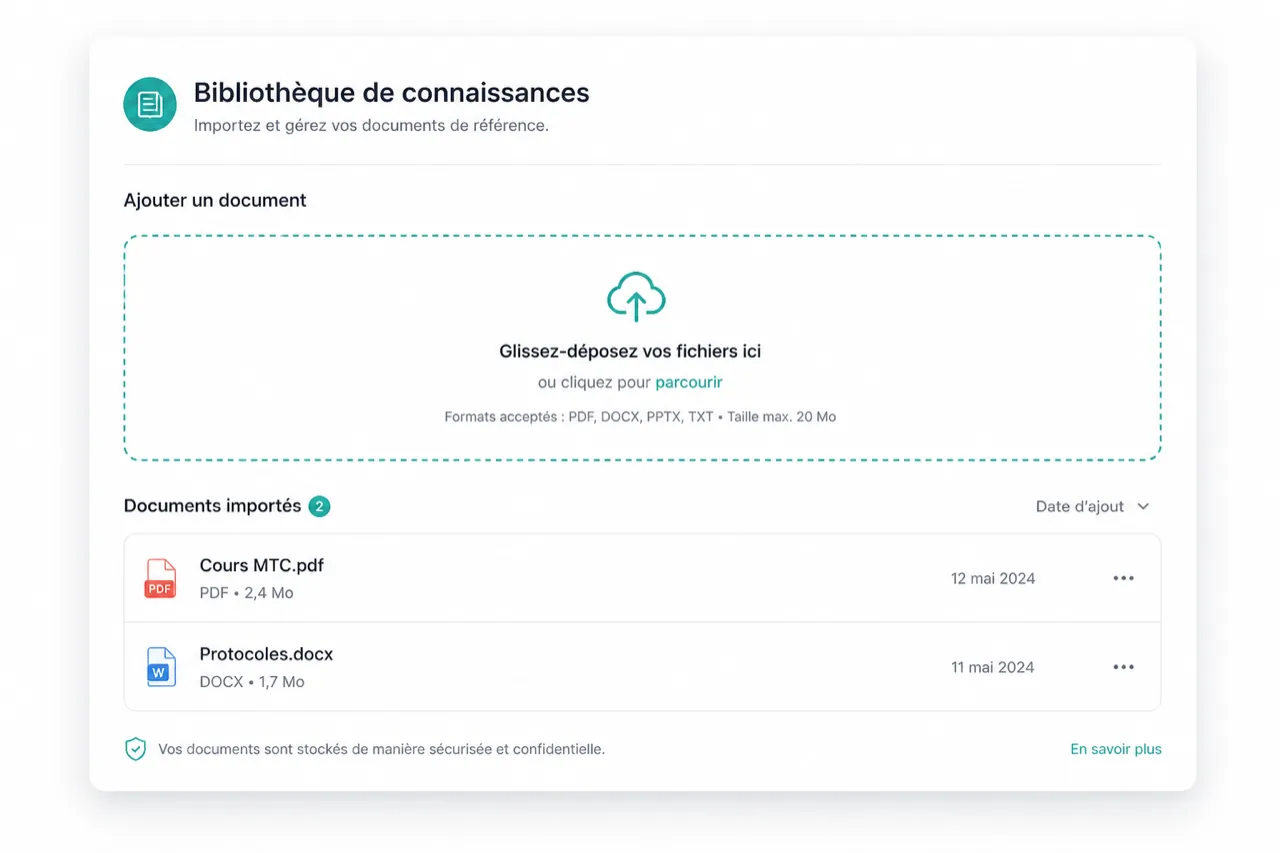Screen dimensions: 1280x853
Task: Open more options for Cours MTC.pdf
Action: (x=1124, y=578)
